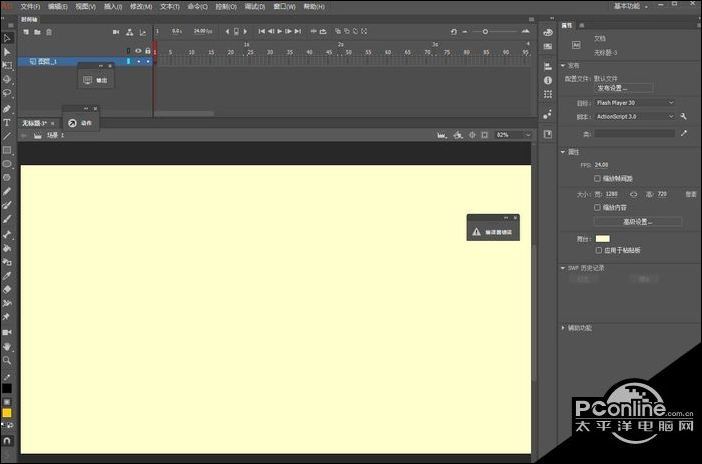Play the timeline animation
The image size is (702, 464).
click(x=279, y=31)
